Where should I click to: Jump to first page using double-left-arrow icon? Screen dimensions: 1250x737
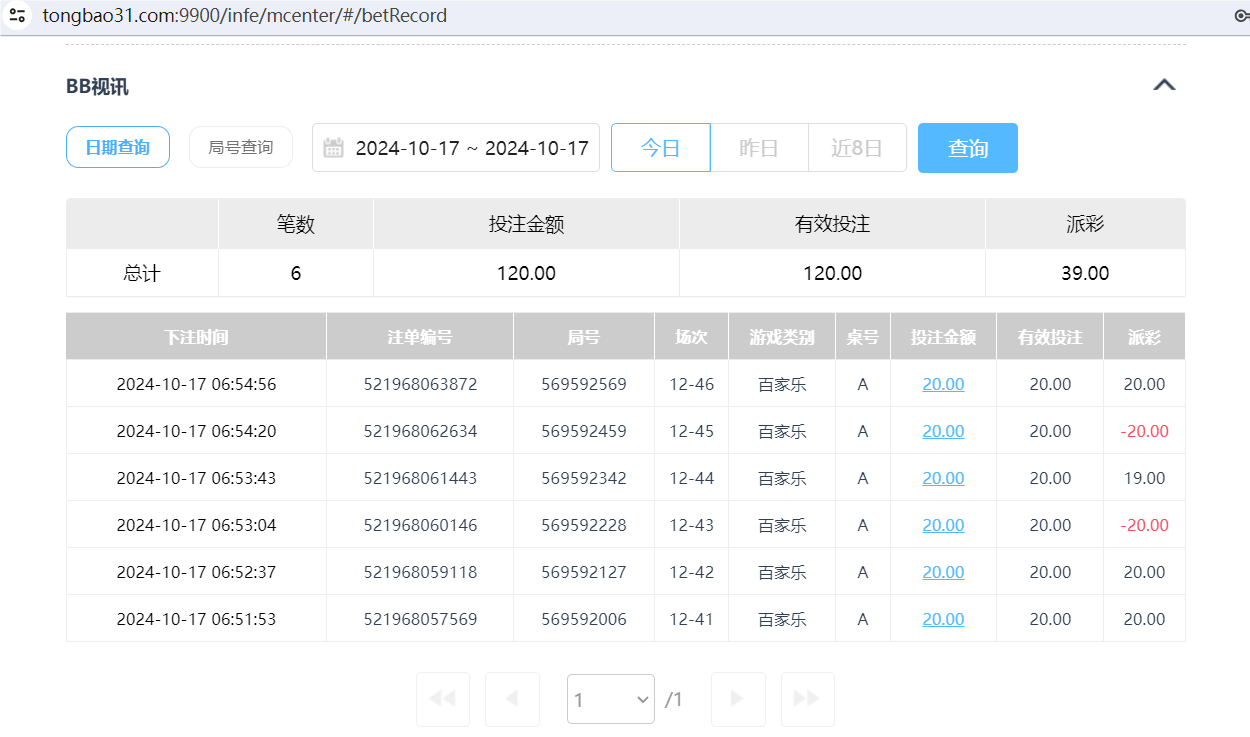click(x=442, y=699)
